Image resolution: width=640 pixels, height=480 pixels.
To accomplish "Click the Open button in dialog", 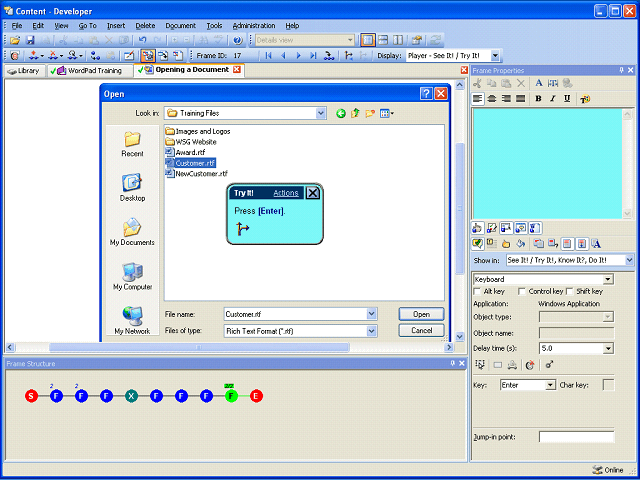I will pyautogui.click(x=421, y=314).
